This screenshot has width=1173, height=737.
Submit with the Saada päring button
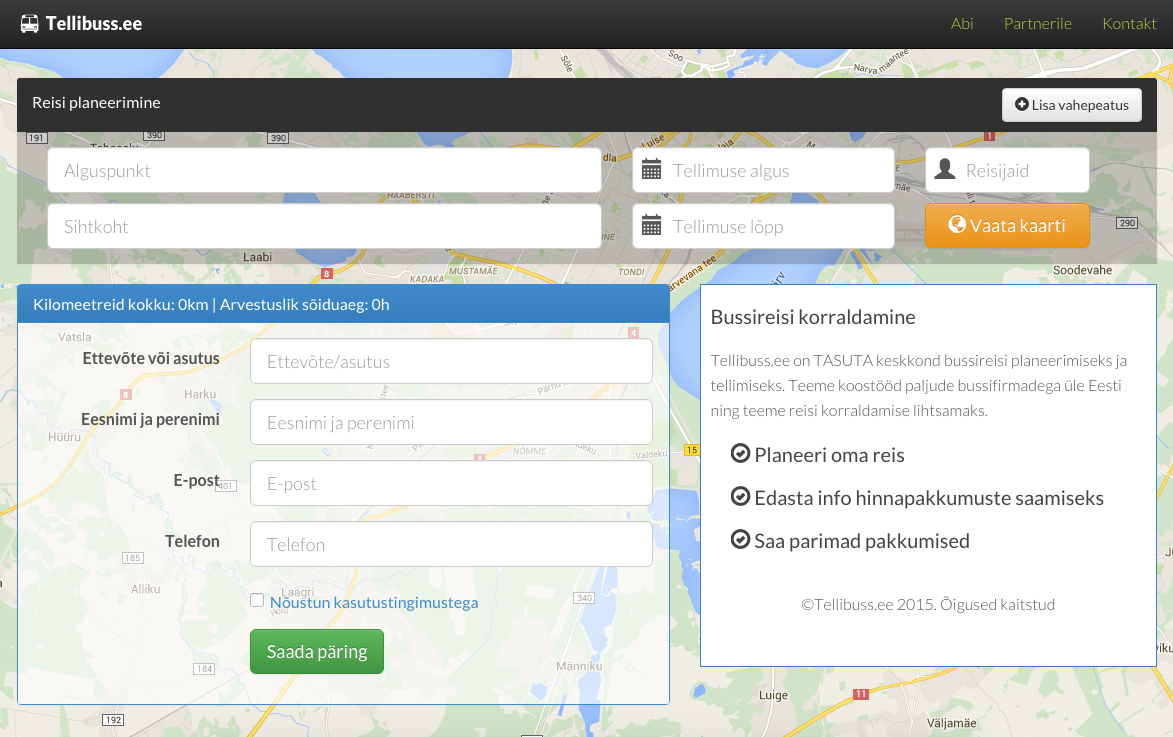[x=316, y=652]
